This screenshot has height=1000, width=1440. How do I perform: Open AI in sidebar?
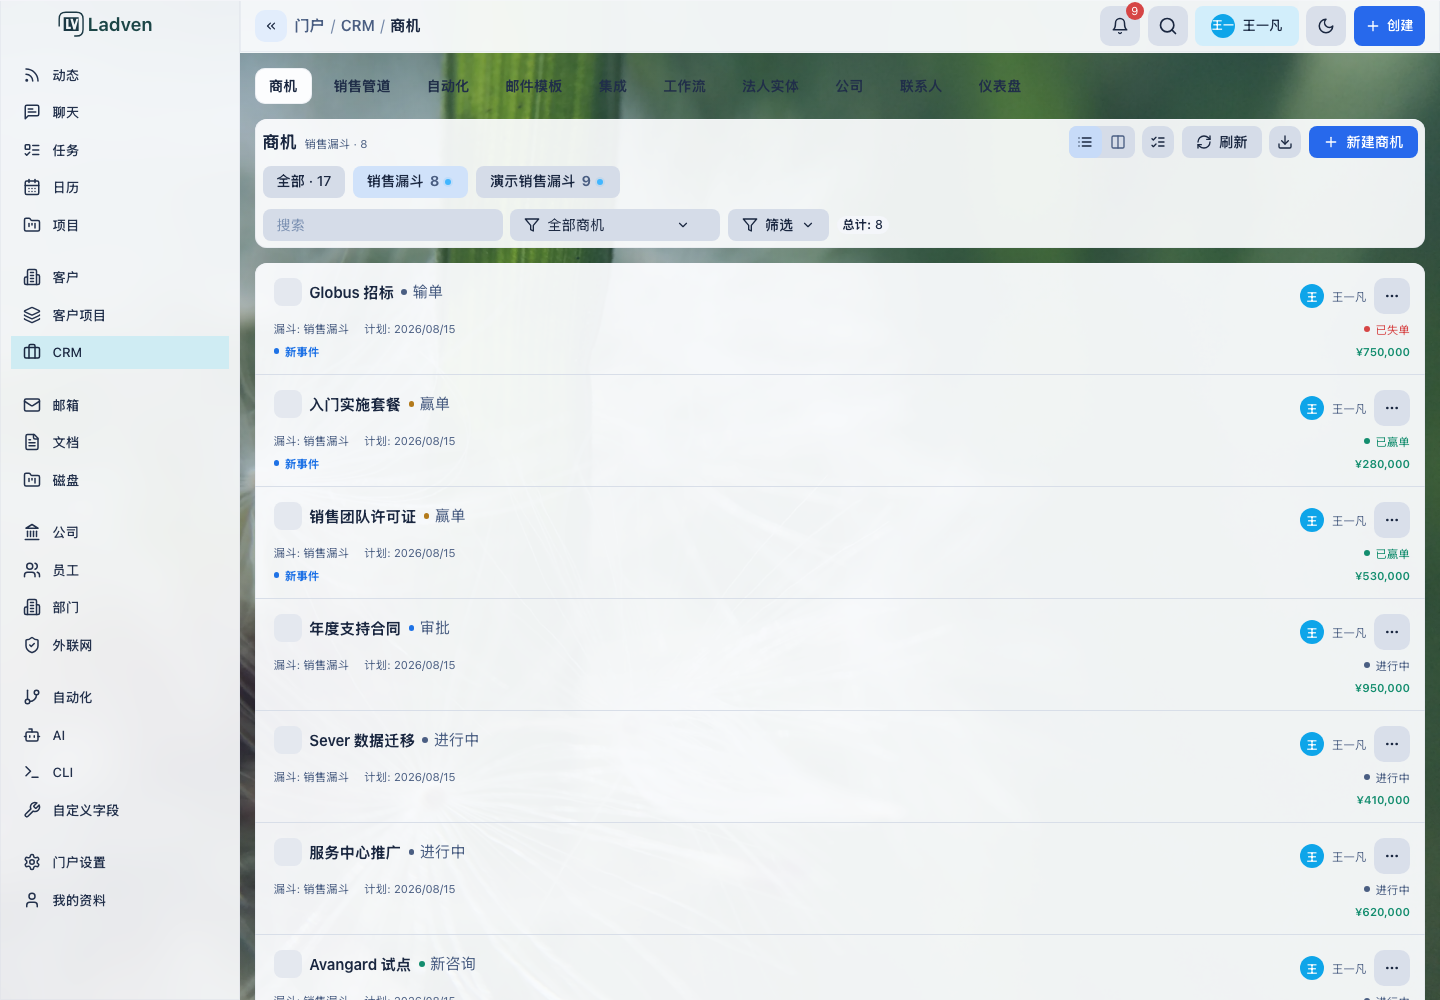point(120,735)
